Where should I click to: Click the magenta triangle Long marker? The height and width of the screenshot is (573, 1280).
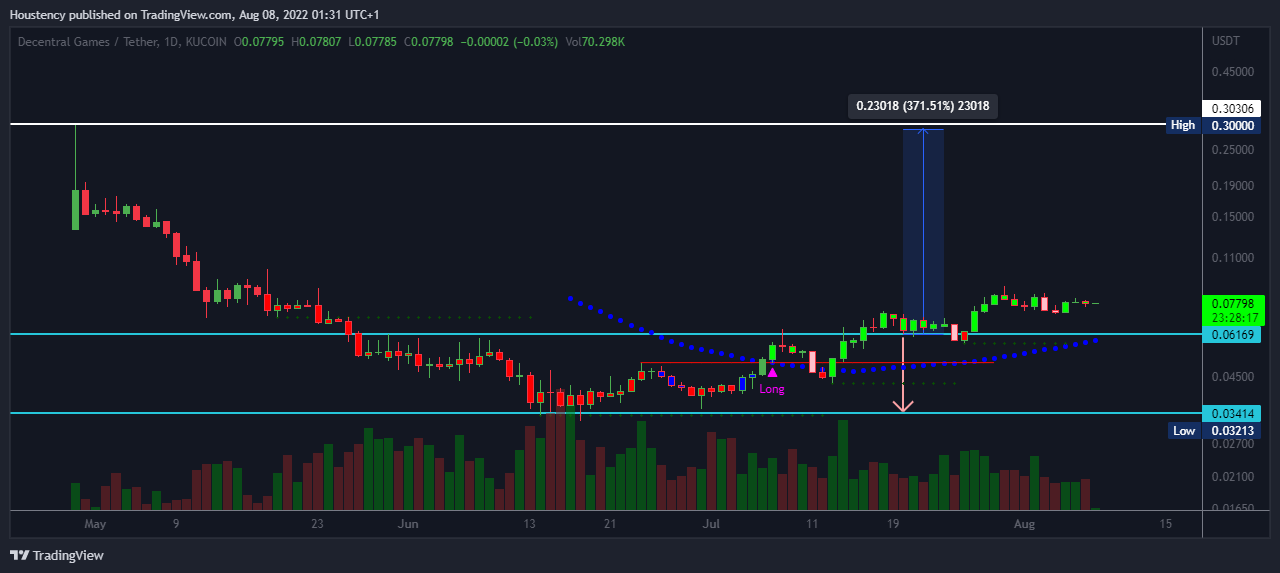click(772, 372)
